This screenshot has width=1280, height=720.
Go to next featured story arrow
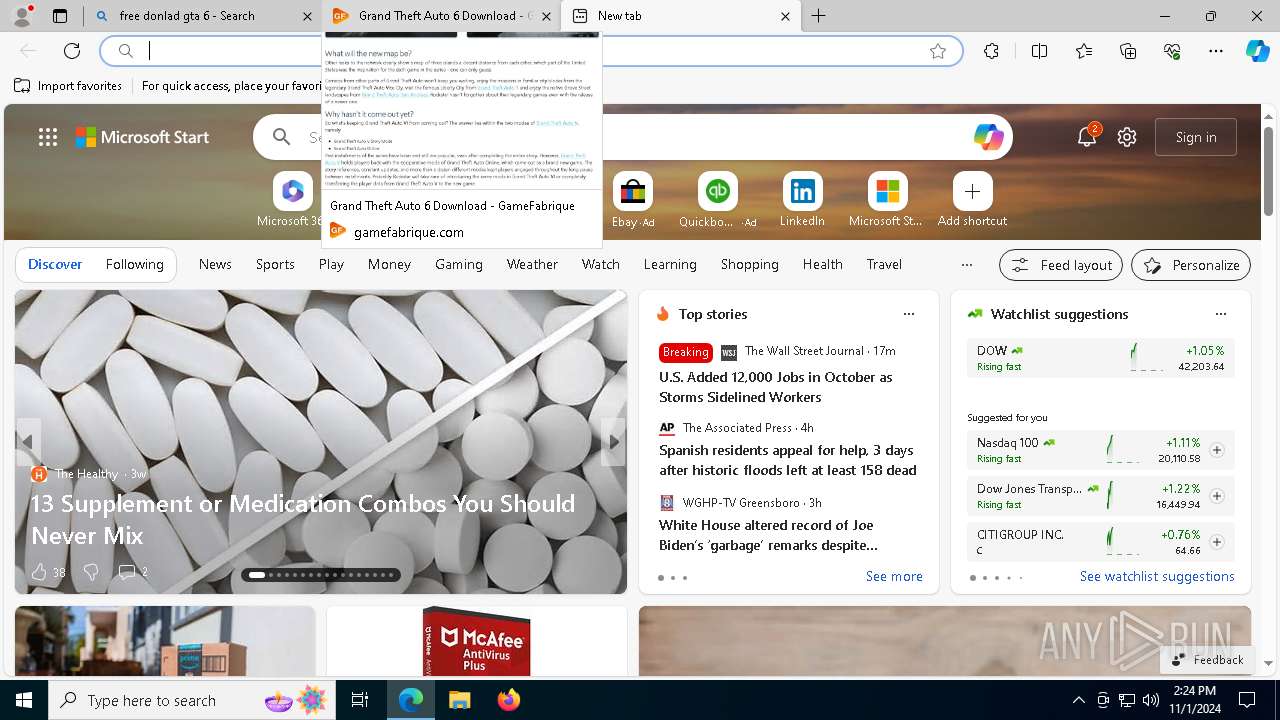613,442
